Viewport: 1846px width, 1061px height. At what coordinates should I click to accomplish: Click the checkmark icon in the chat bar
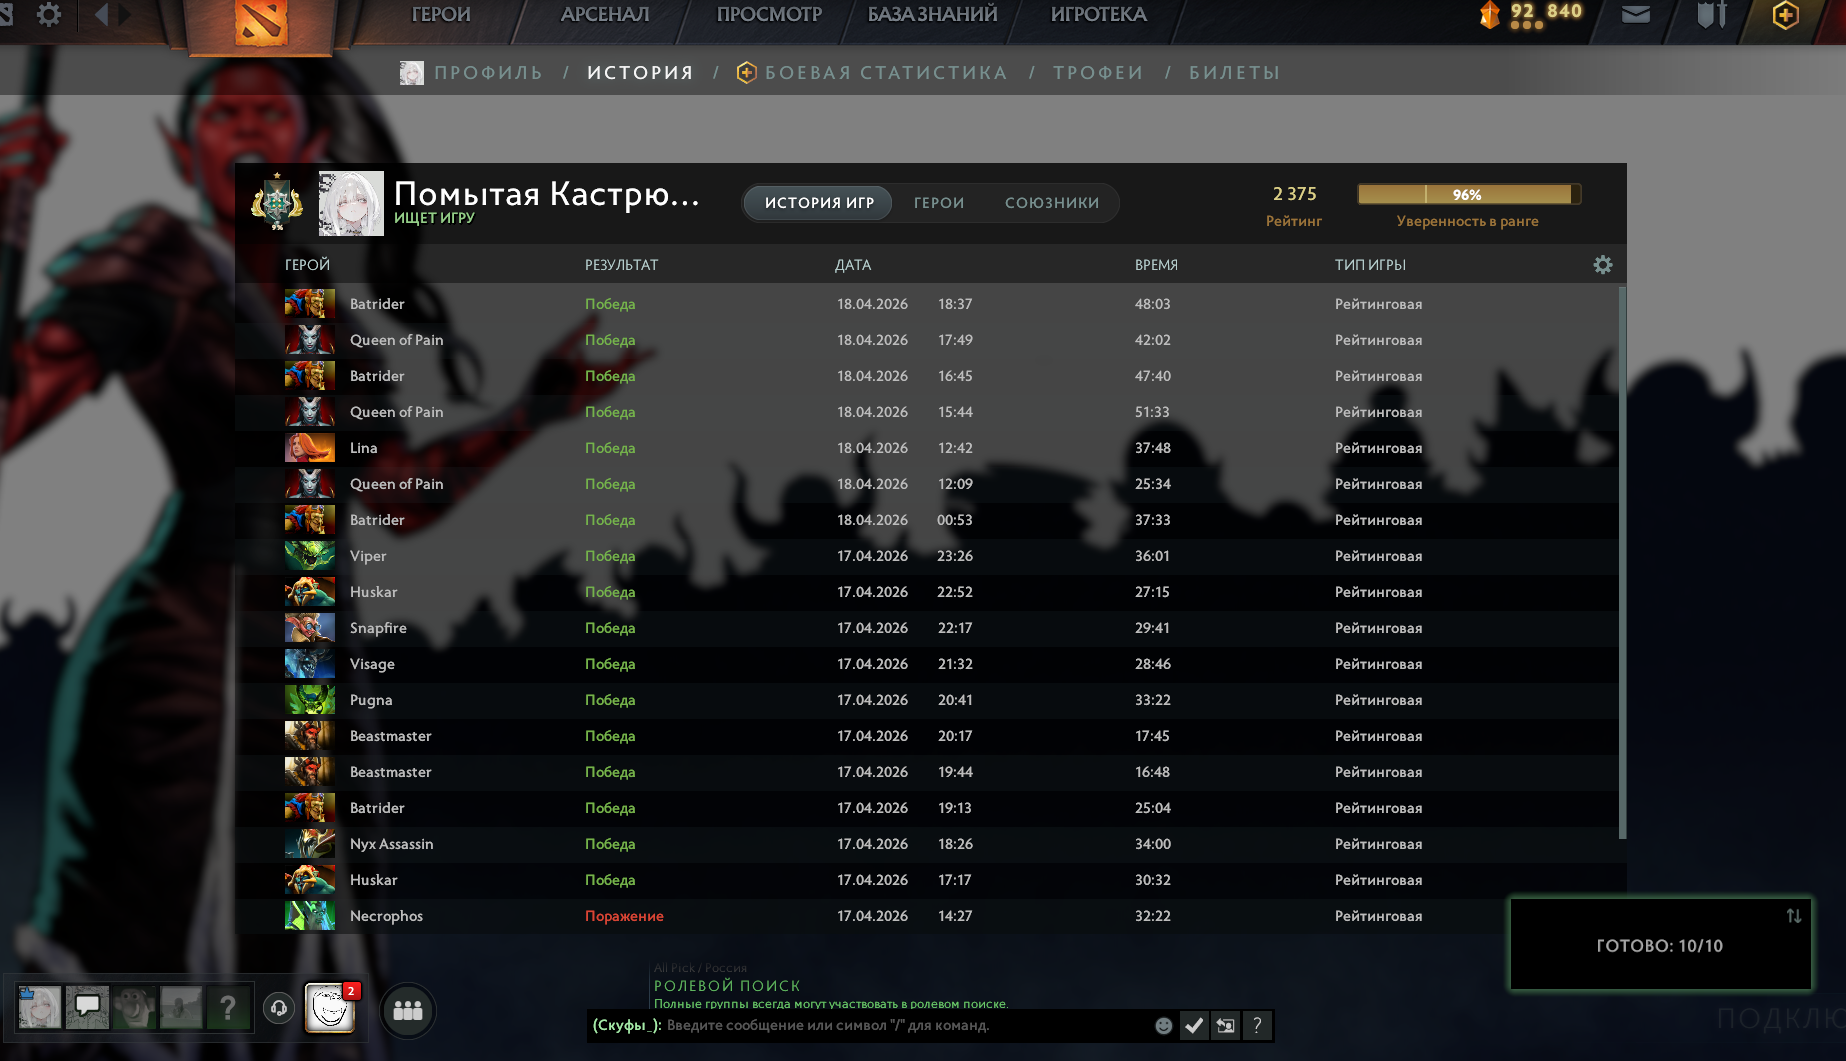click(1194, 1025)
